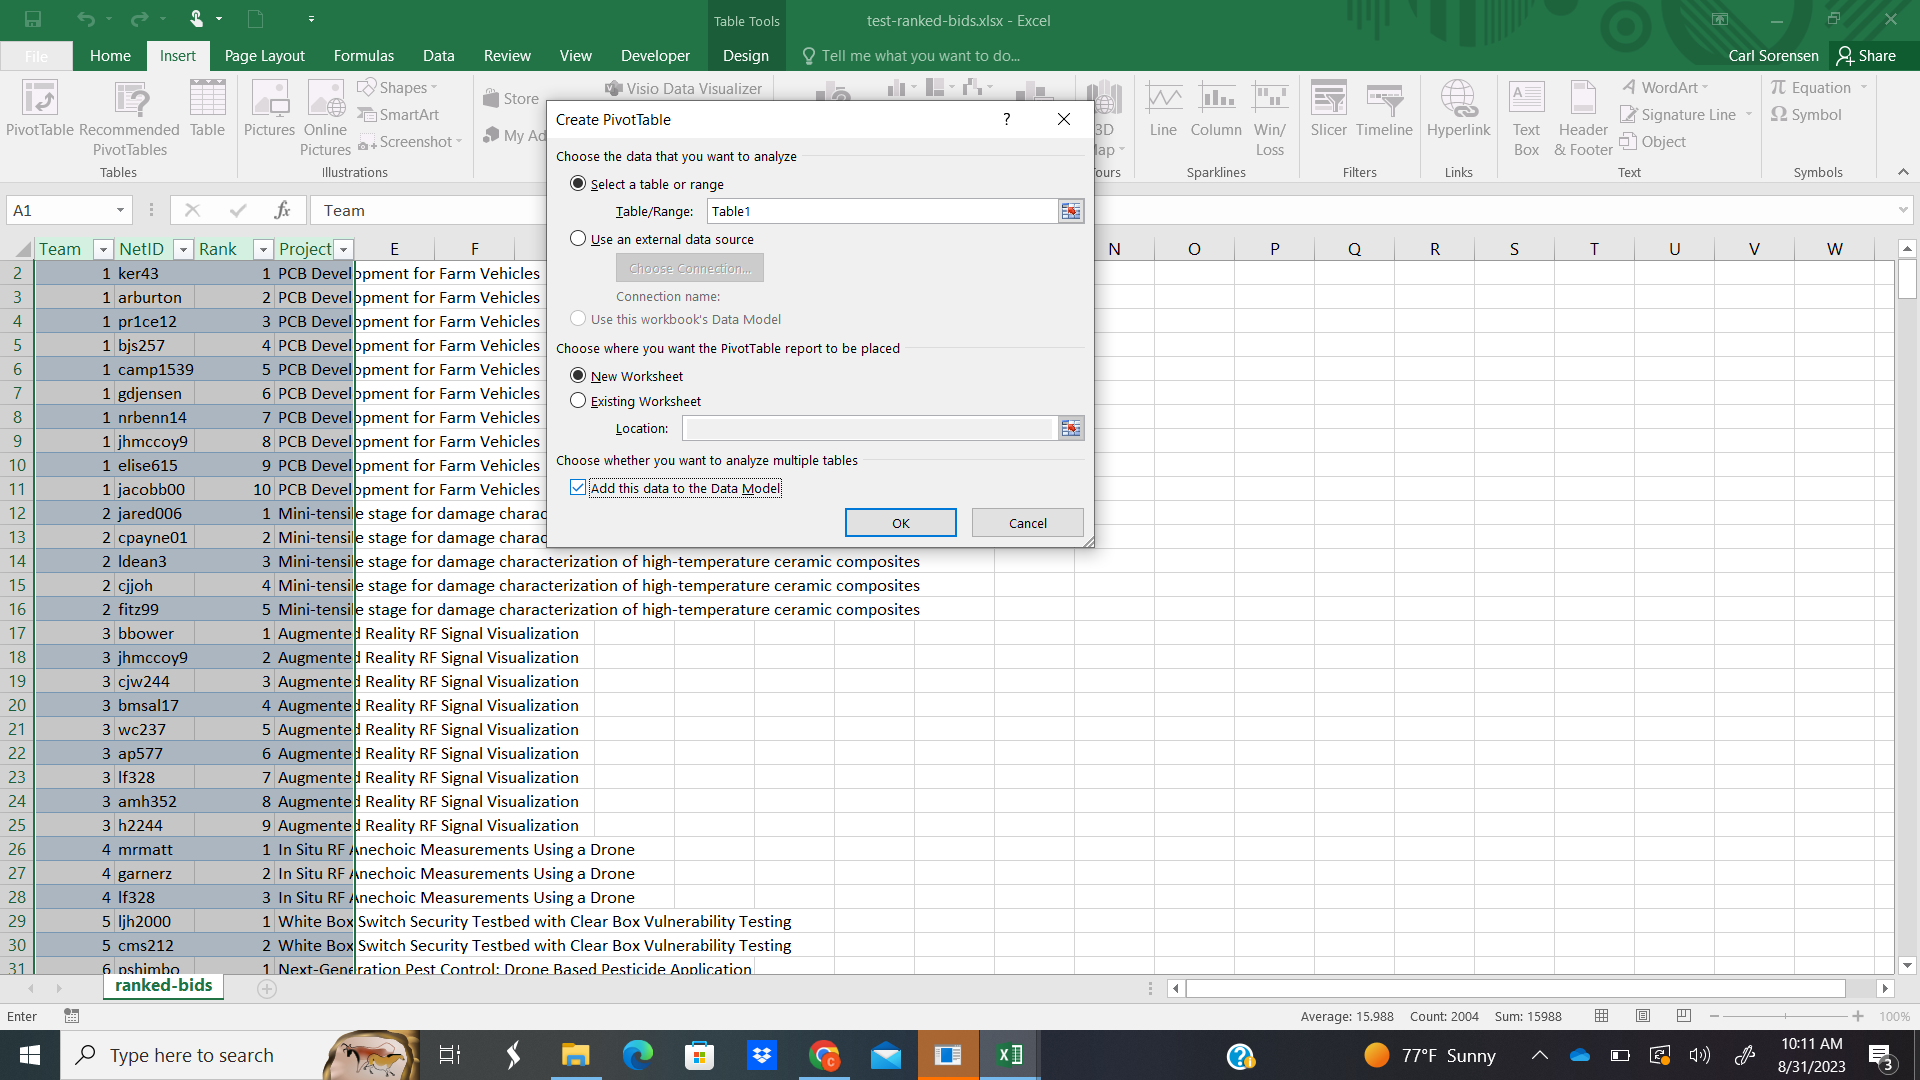1920x1080 pixels.
Task: Click Table/Range collapse dialog icon
Action: pos(1070,211)
